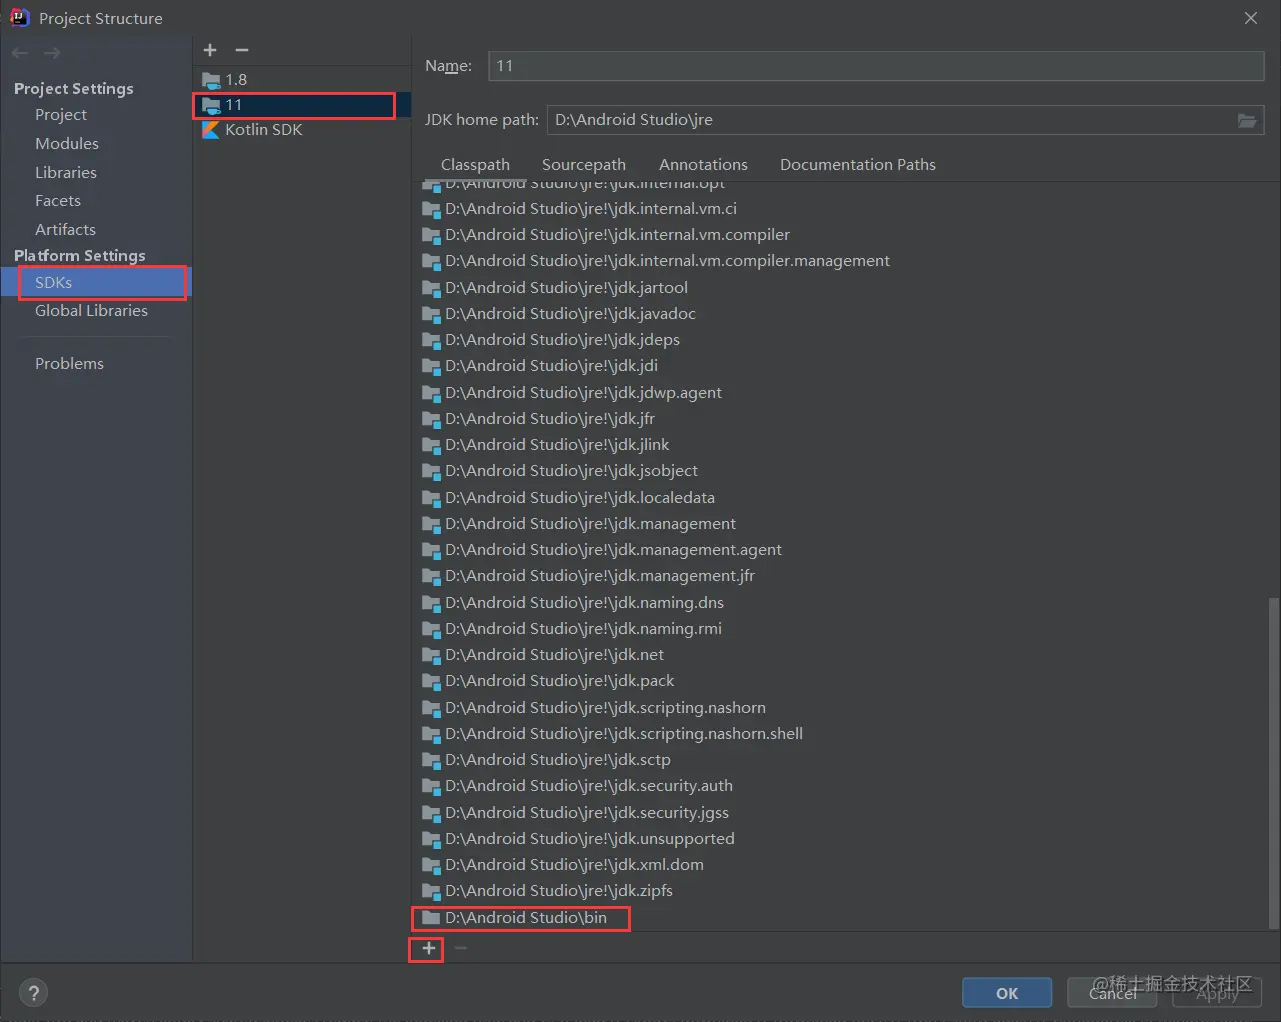This screenshot has height=1022, width=1281.
Task: Add classpath entry with plus button
Action: [x=428, y=948]
